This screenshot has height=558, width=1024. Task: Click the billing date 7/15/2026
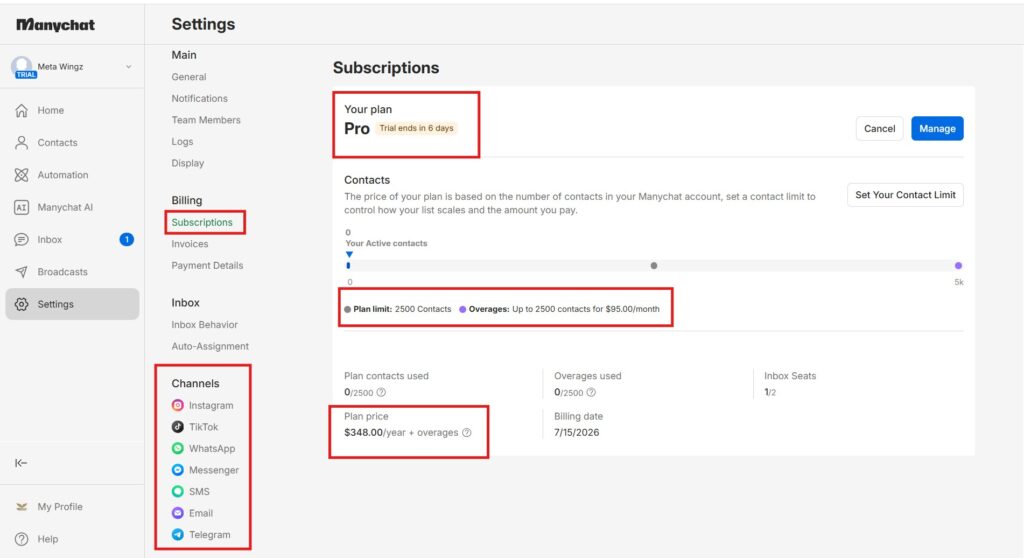click(577, 433)
